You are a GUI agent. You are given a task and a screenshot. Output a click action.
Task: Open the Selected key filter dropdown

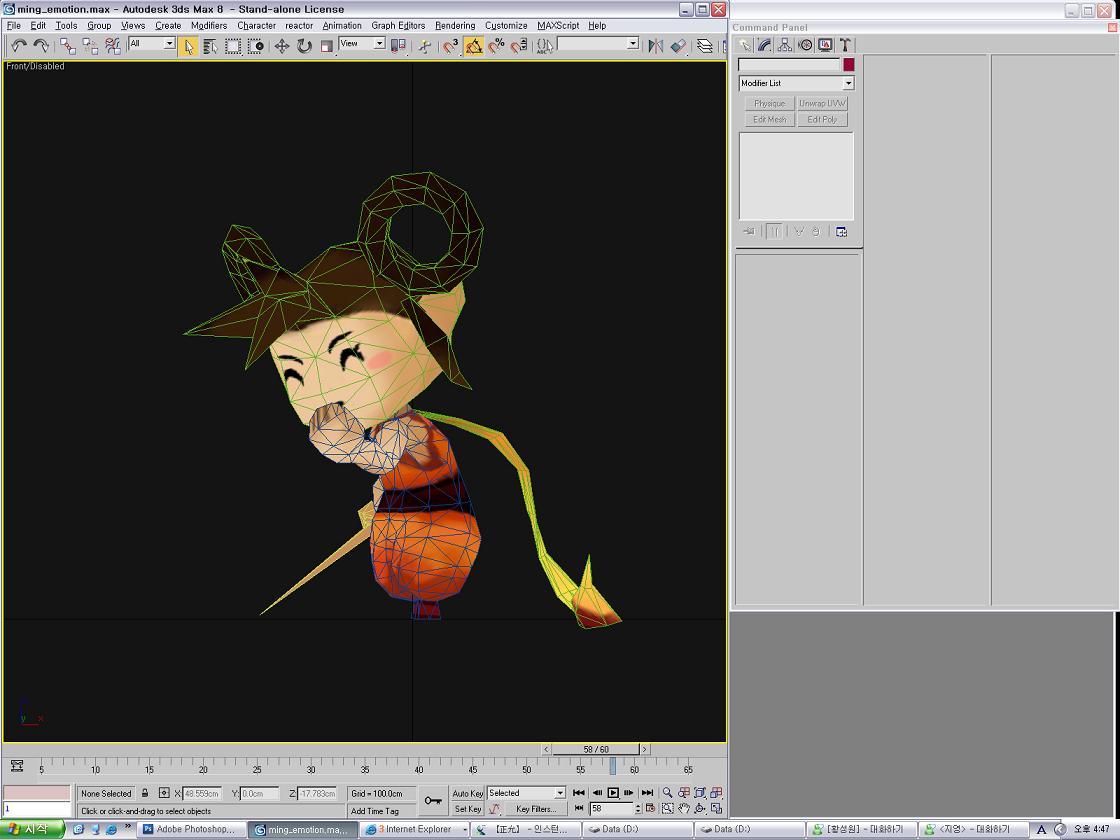[526, 793]
